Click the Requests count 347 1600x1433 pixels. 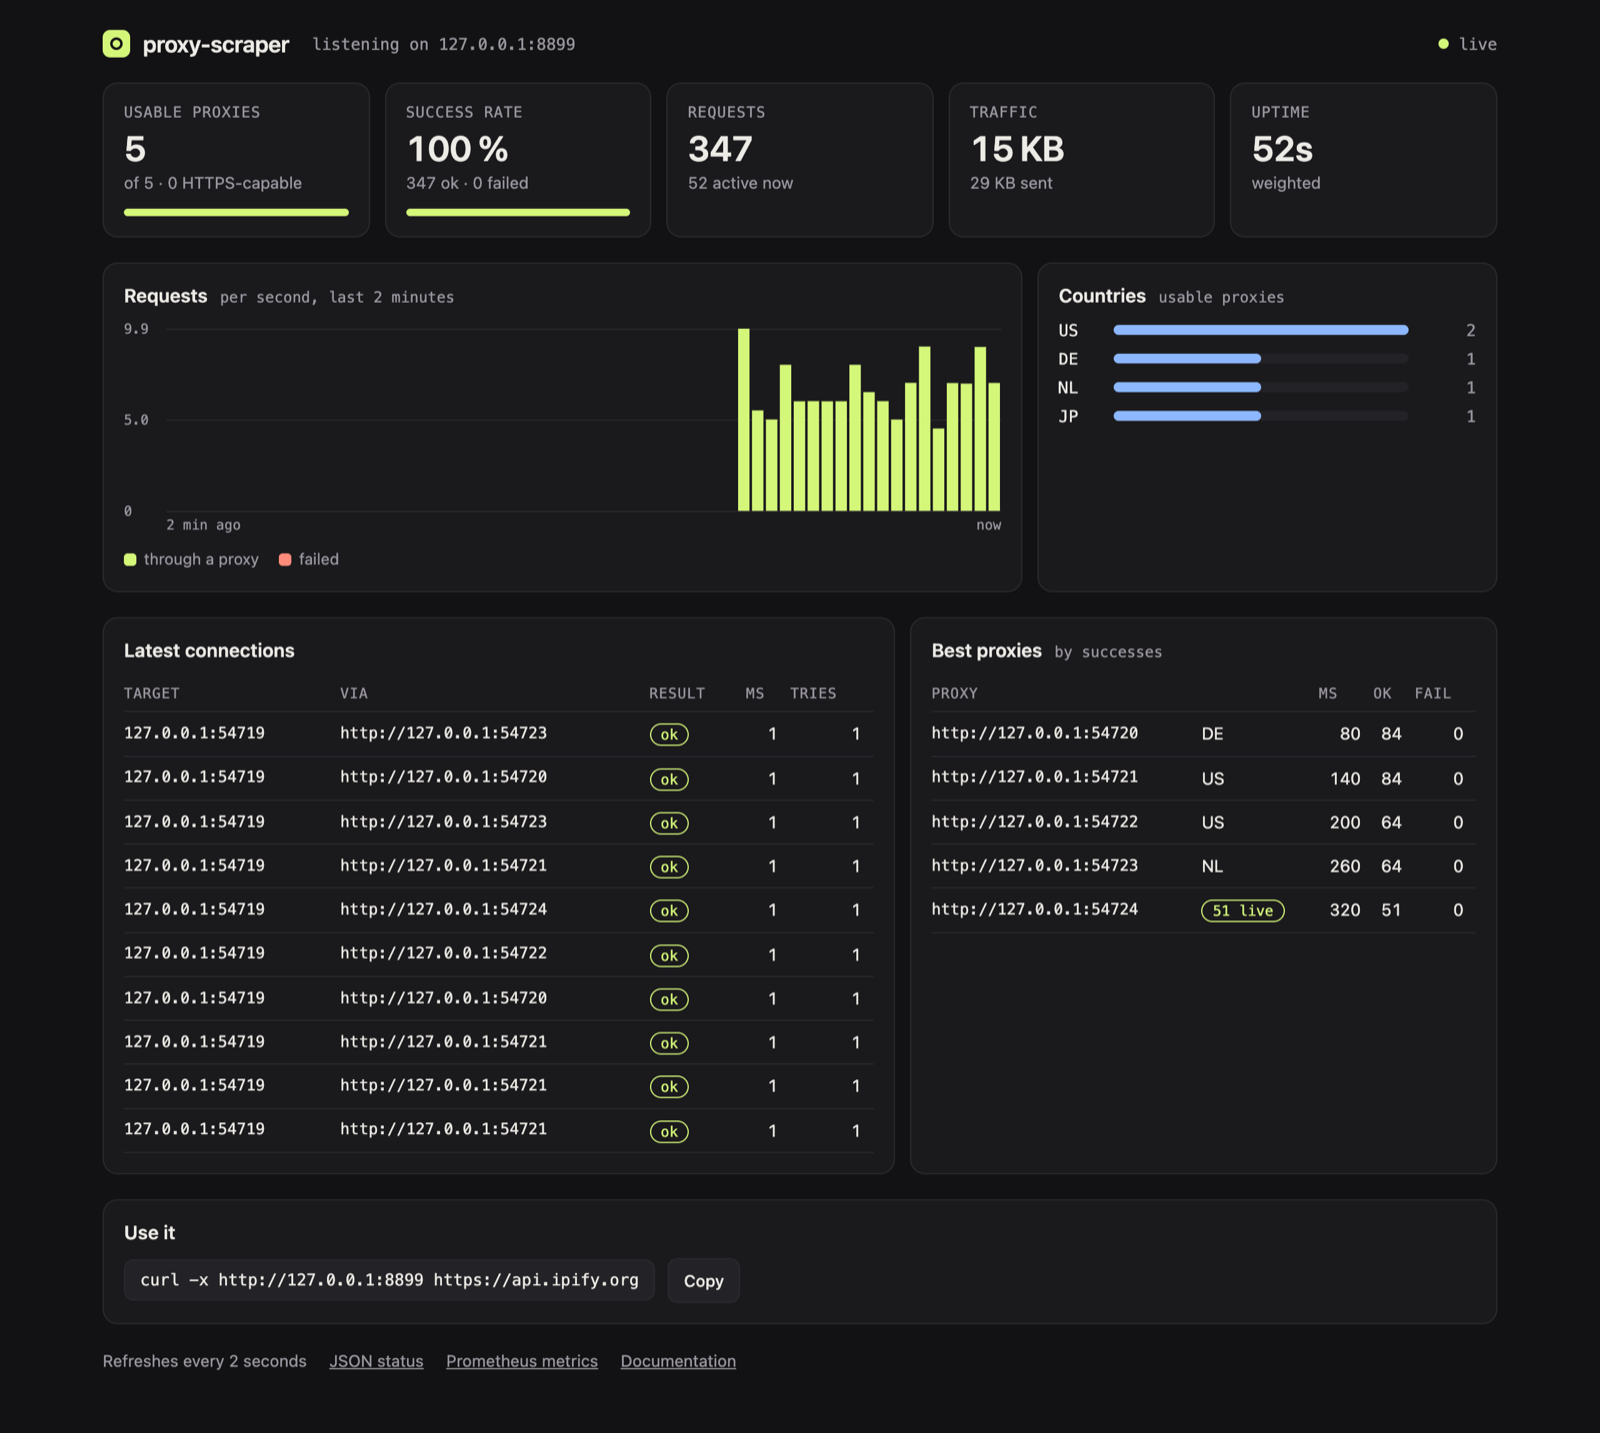pos(720,149)
